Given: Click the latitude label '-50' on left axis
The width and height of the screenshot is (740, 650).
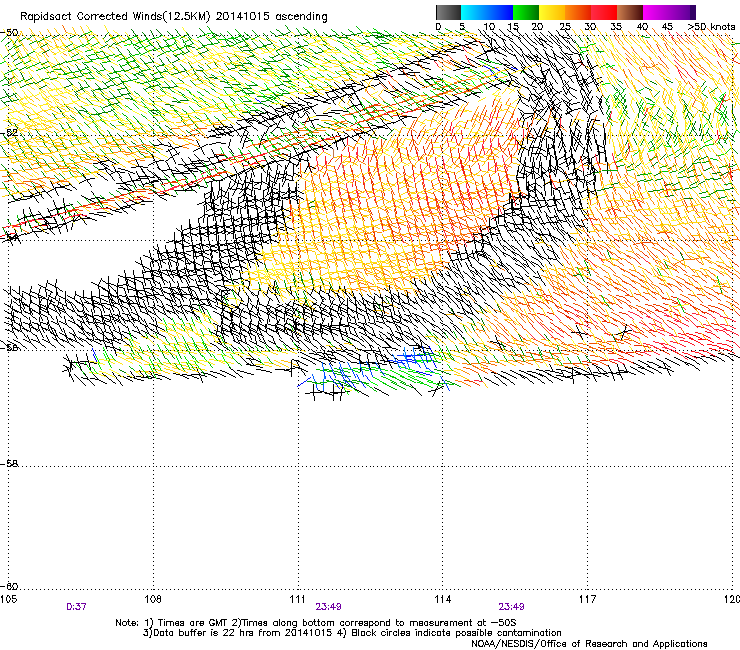Looking at the screenshot, I should pos(9,33).
